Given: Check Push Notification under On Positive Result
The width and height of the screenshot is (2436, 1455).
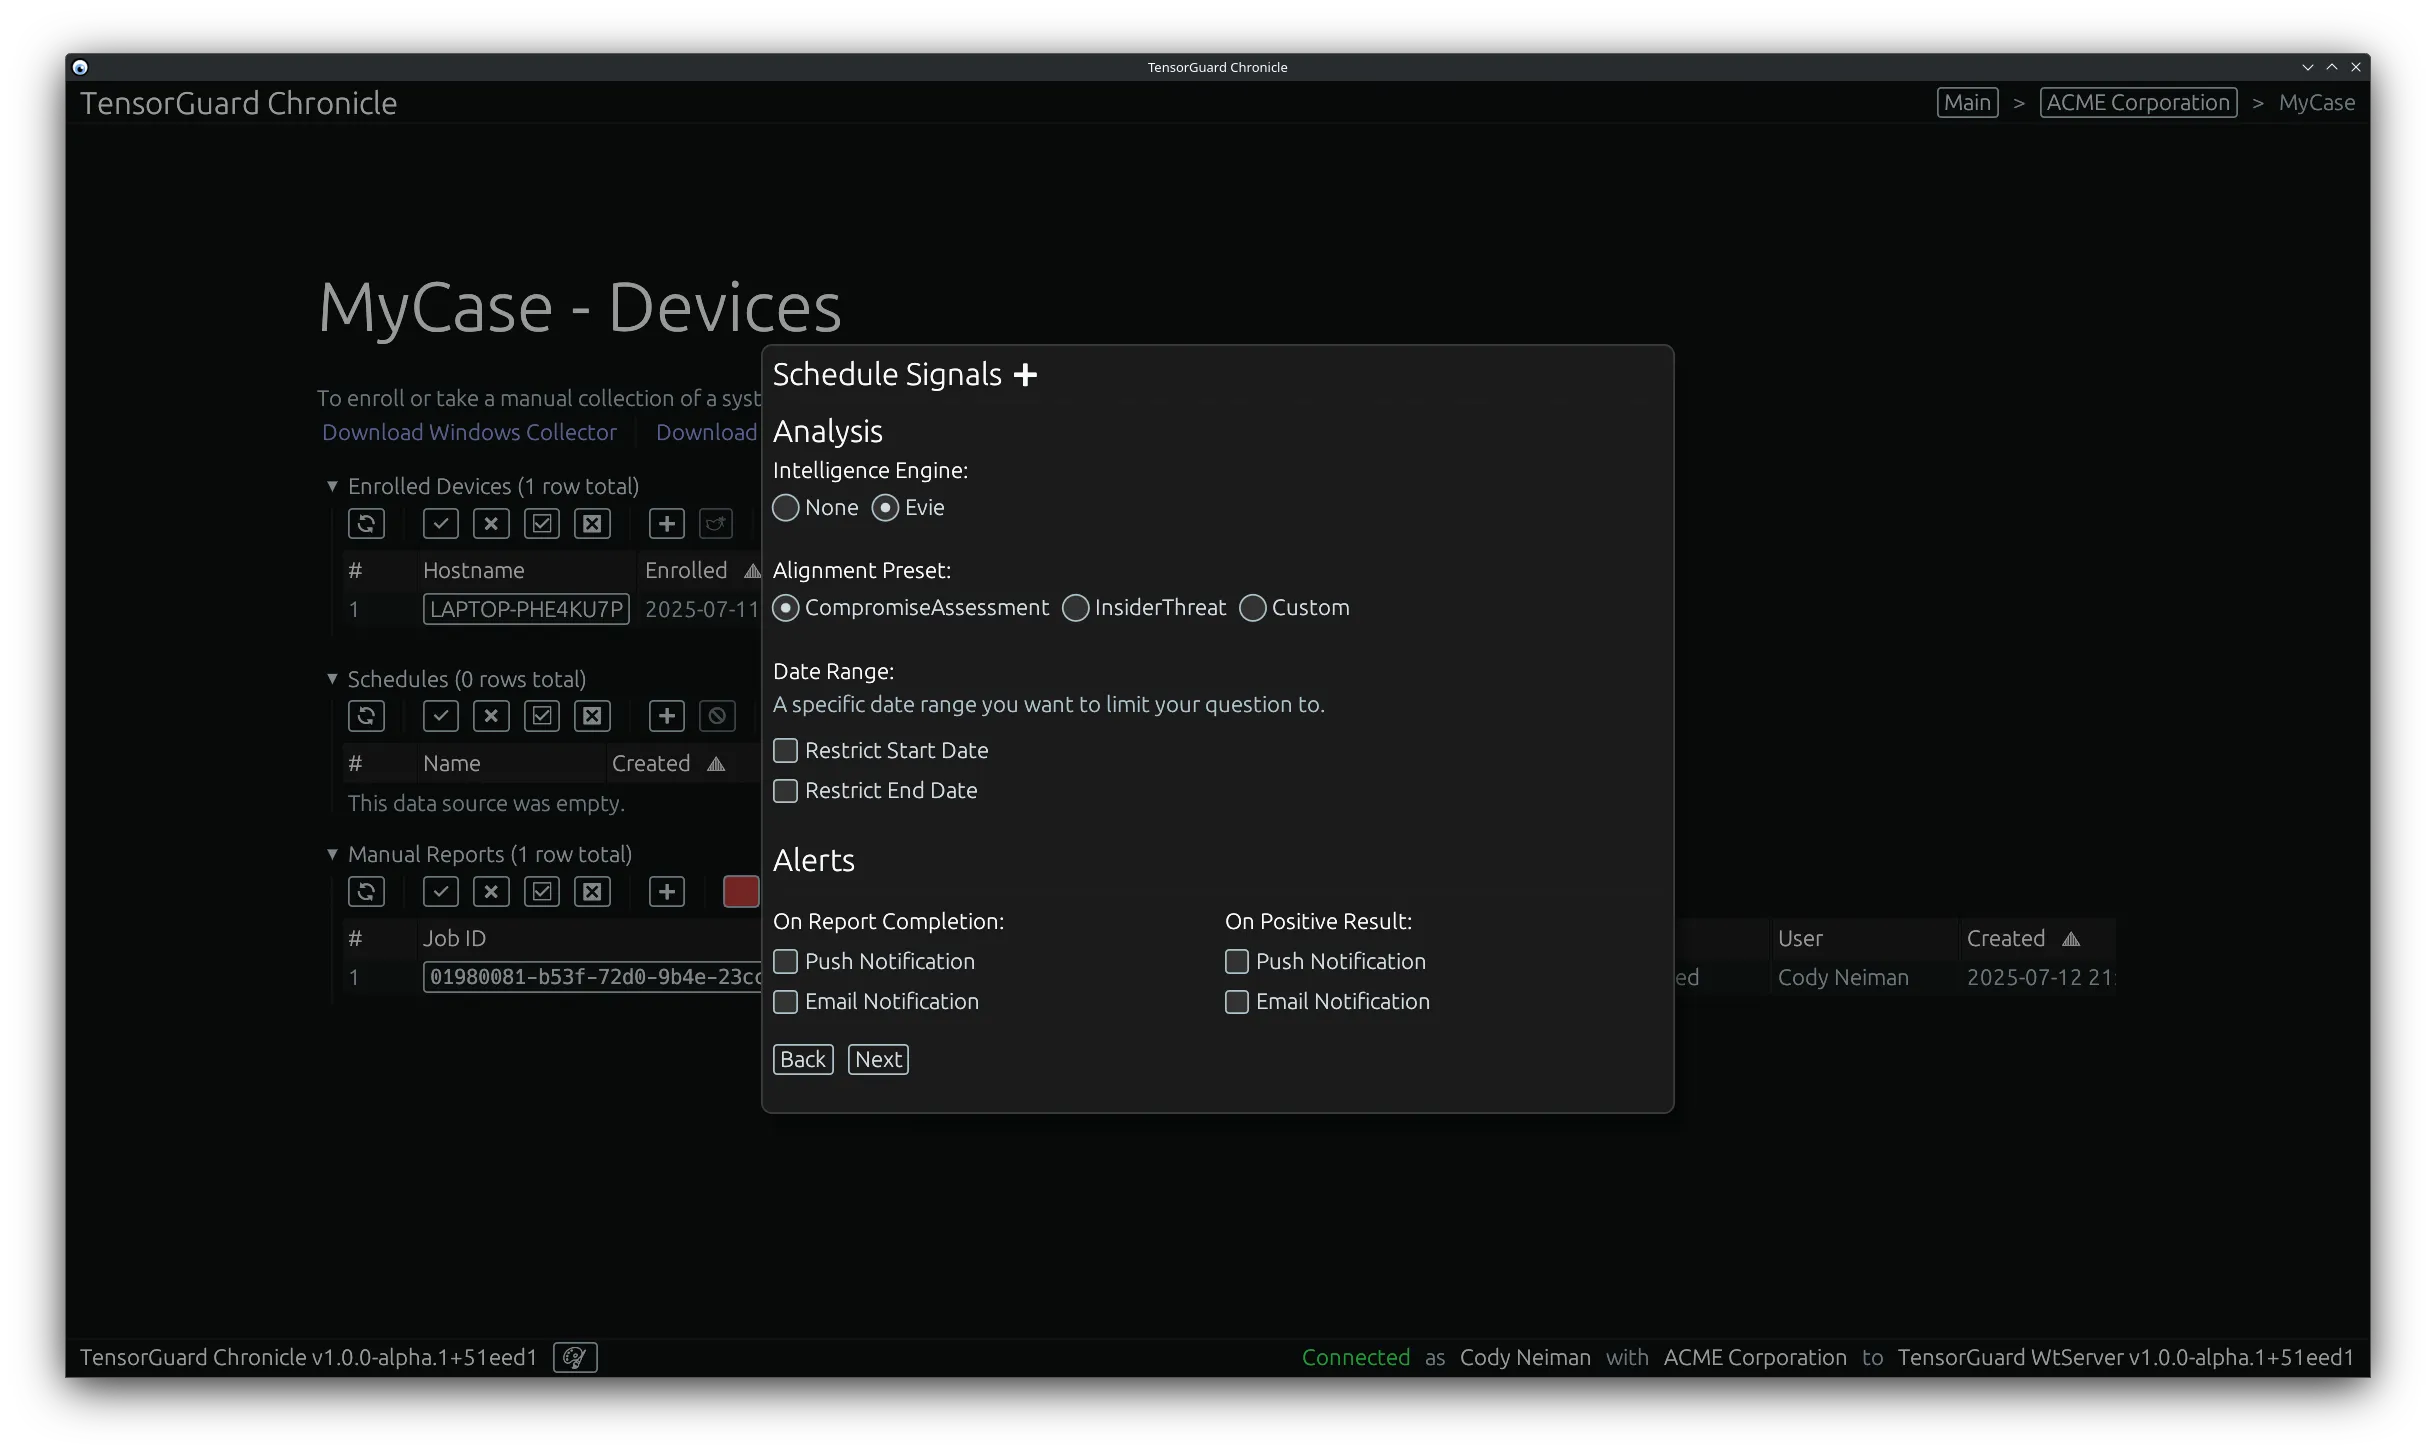Looking at the screenshot, I should 1235,961.
